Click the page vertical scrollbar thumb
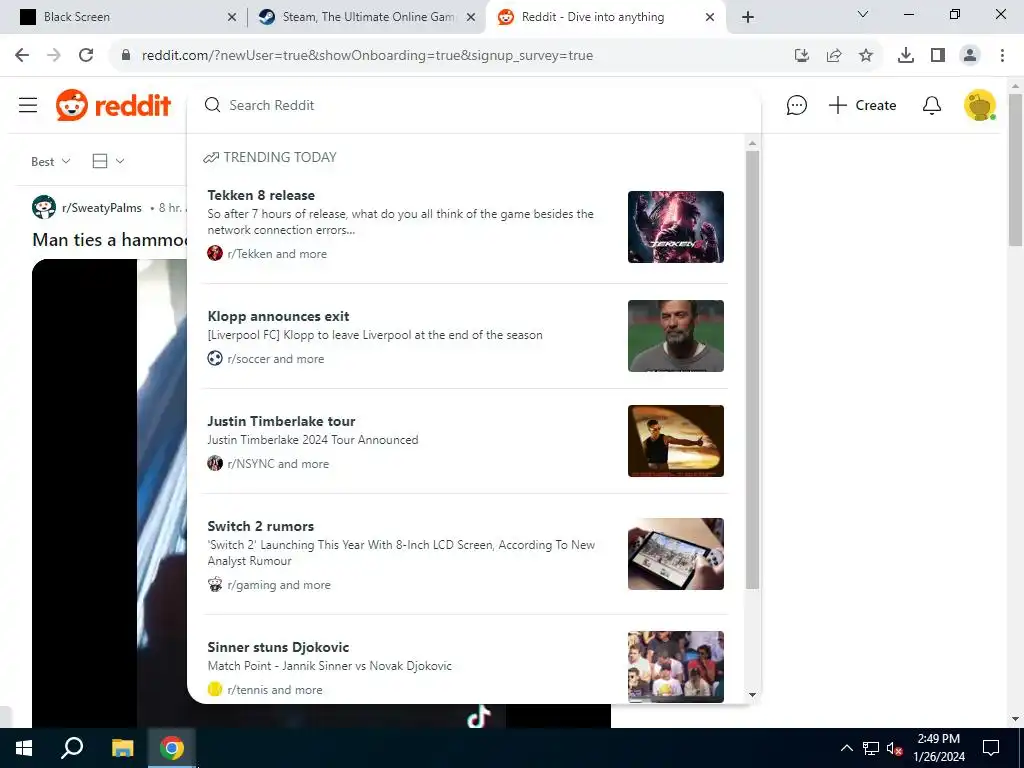This screenshot has height=768, width=1024. [x=1015, y=170]
